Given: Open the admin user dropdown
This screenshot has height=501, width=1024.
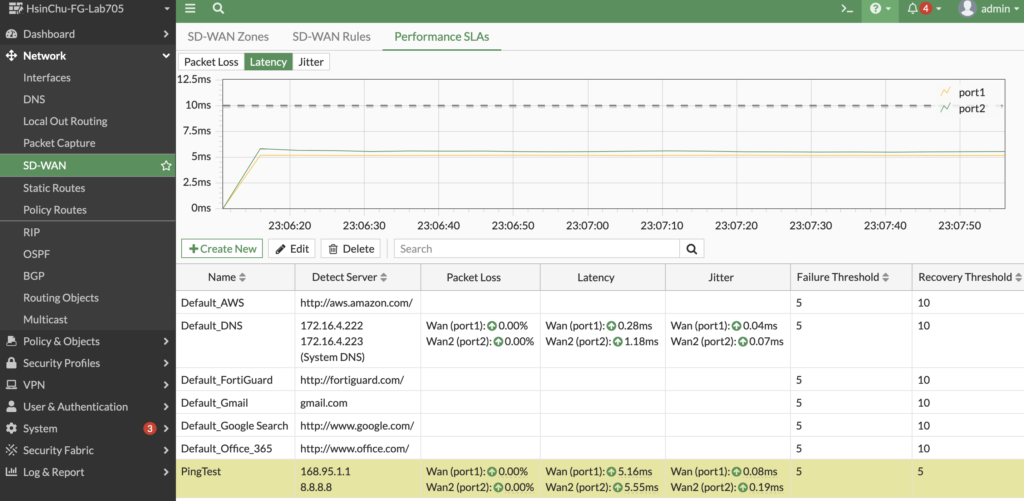Looking at the screenshot, I should tap(988, 9).
